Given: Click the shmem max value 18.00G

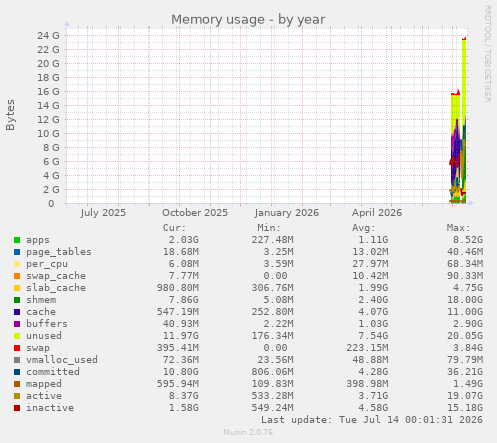Looking at the screenshot, I should [x=465, y=300].
